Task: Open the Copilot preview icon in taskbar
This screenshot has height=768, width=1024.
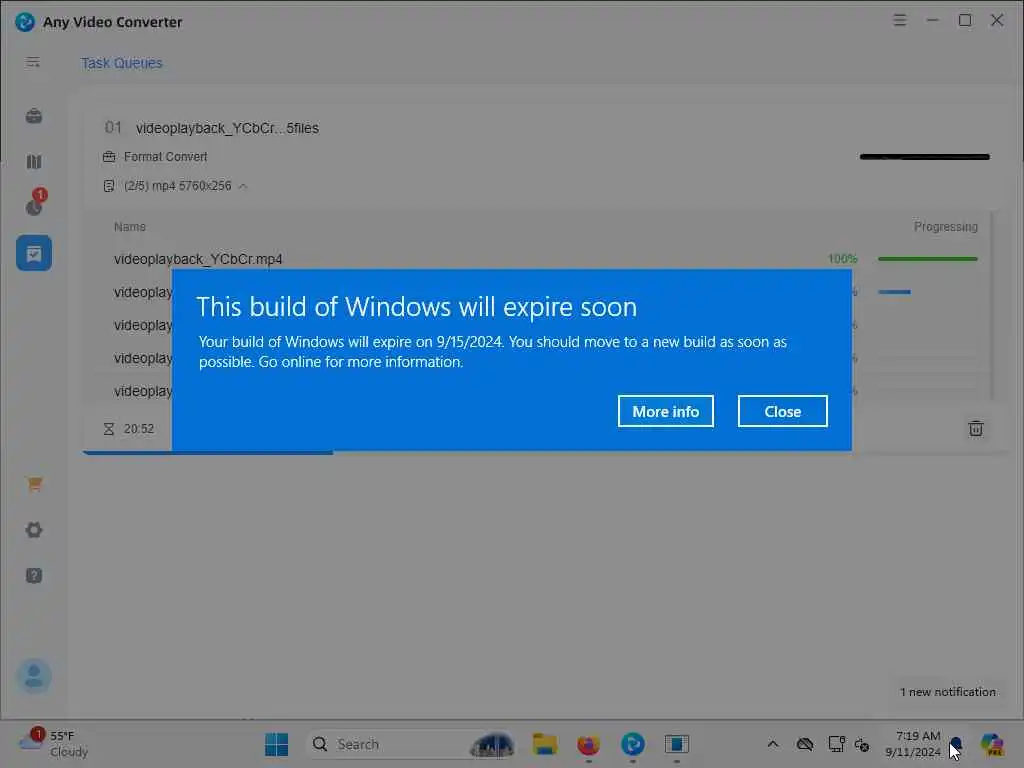Action: 992,744
